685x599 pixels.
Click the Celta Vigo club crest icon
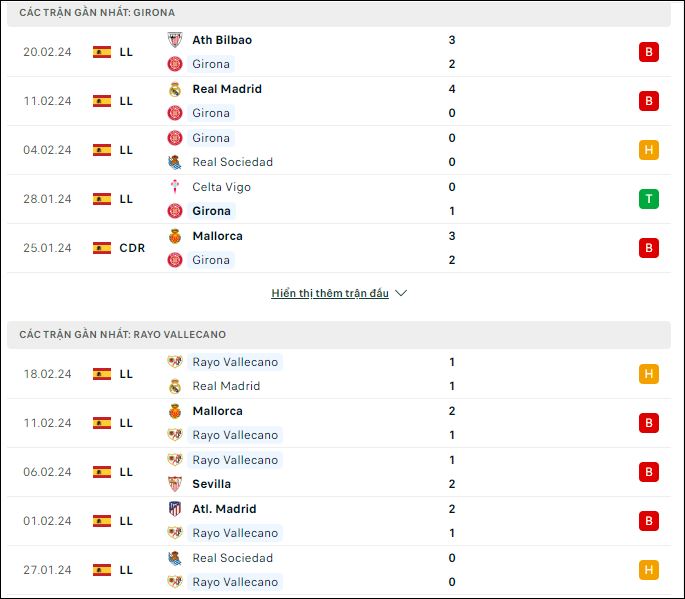(175, 187)
